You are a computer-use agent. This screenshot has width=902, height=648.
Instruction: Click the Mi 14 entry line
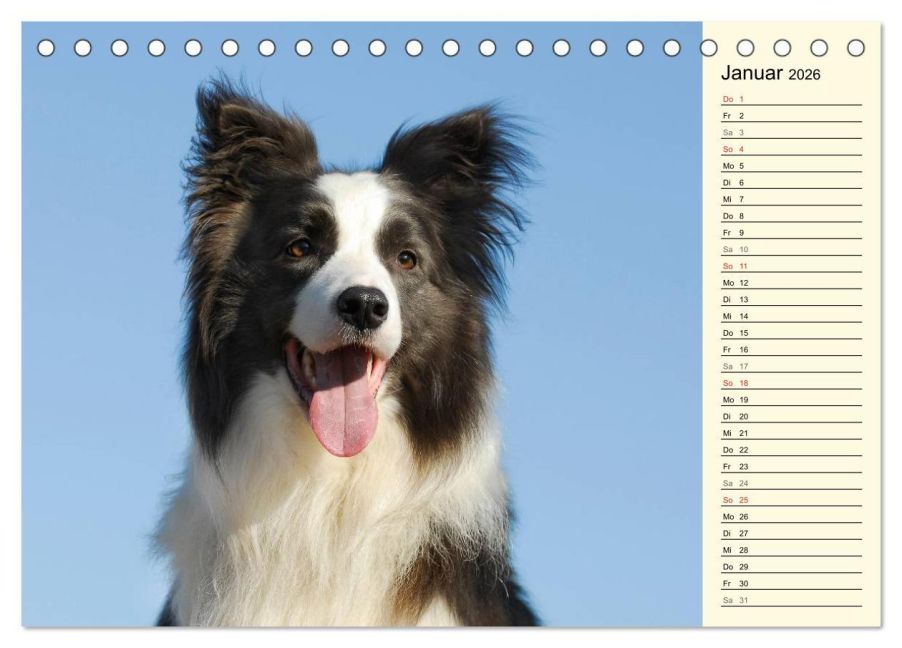[792, 316]
